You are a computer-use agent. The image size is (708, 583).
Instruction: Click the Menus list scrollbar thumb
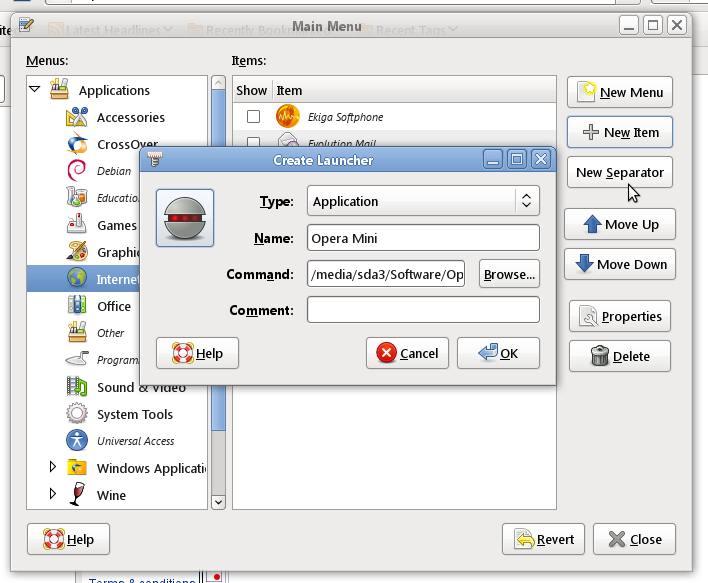coord(218,260)
